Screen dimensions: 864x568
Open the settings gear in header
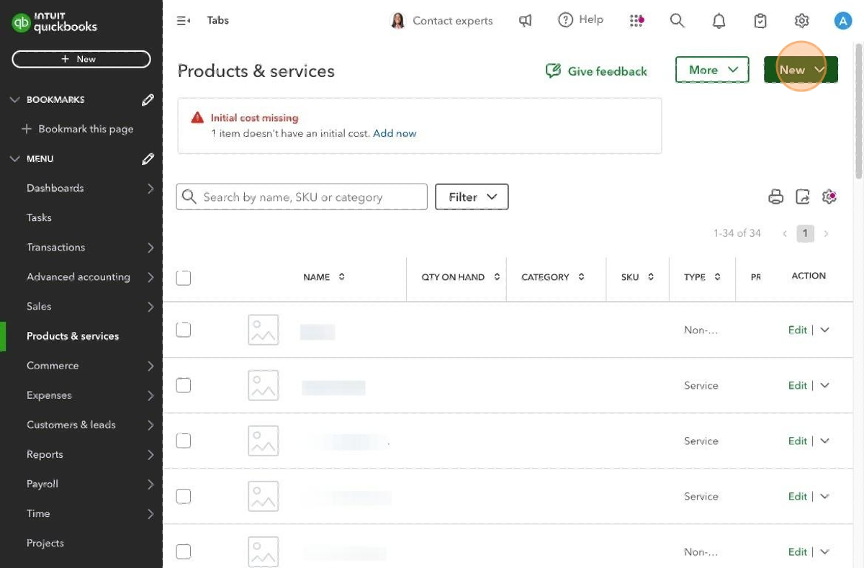click(801, 20)
